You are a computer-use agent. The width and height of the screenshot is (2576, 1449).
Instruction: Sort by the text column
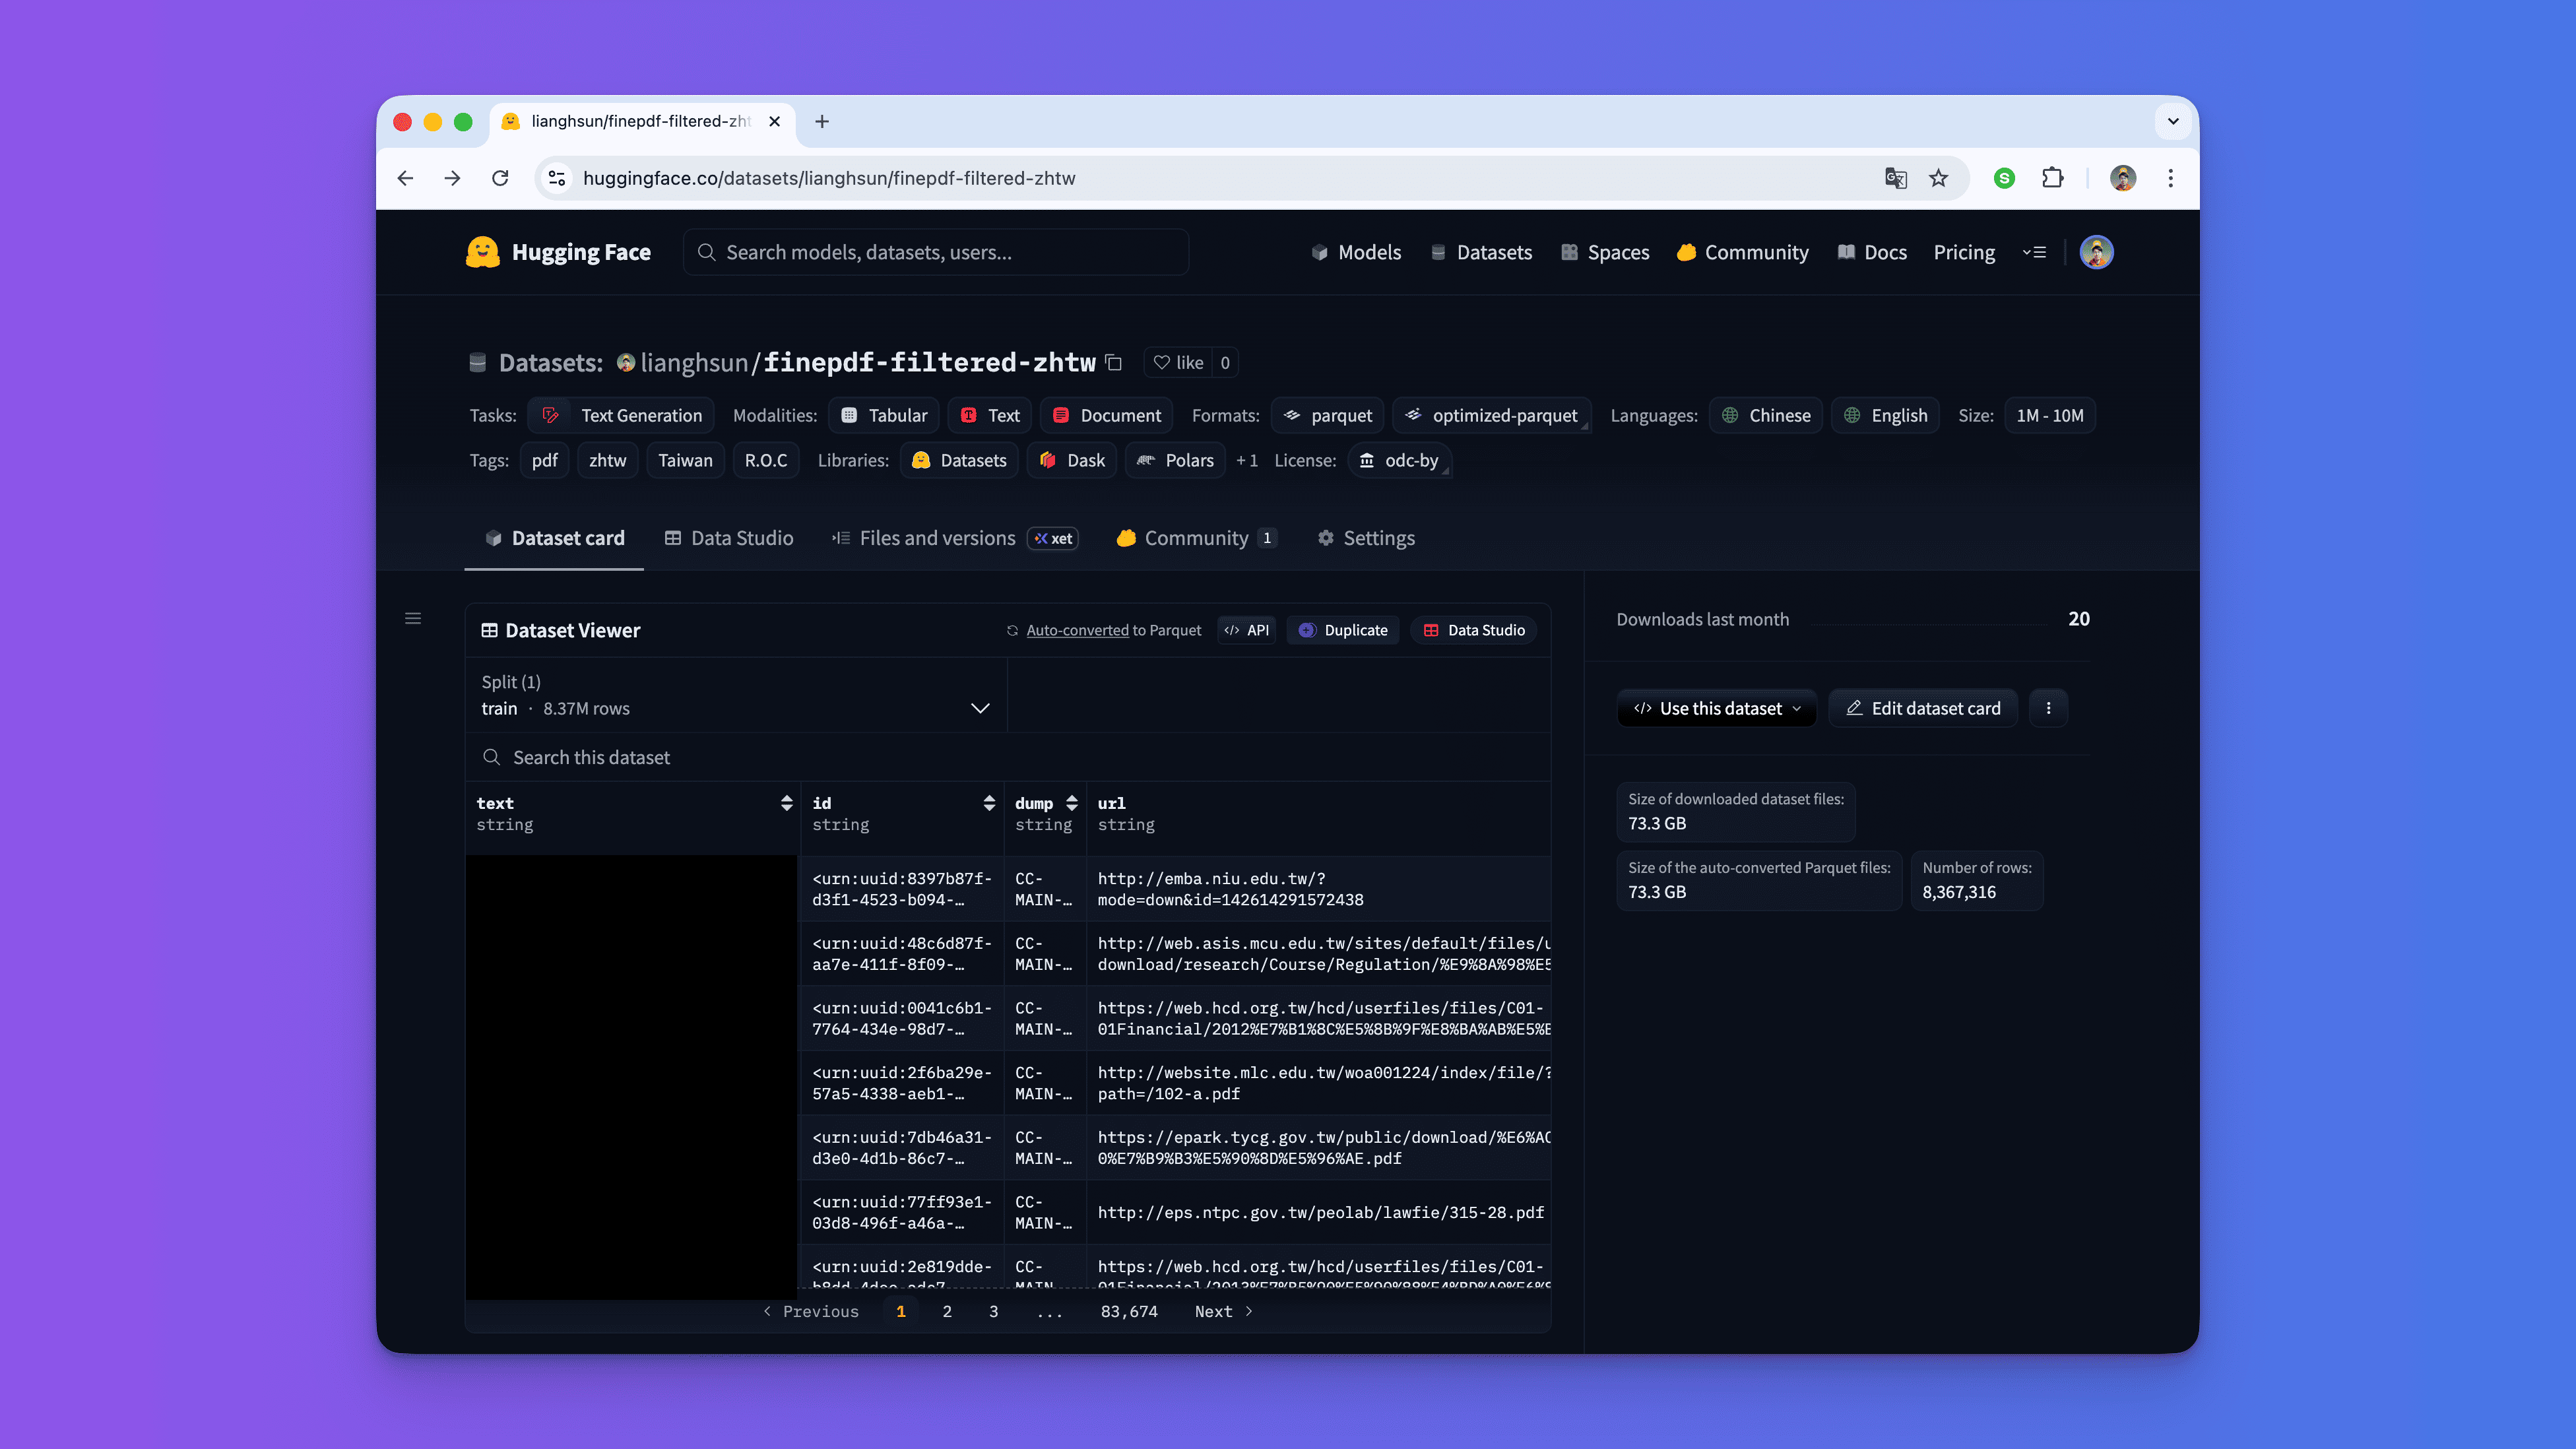point(787,803)
